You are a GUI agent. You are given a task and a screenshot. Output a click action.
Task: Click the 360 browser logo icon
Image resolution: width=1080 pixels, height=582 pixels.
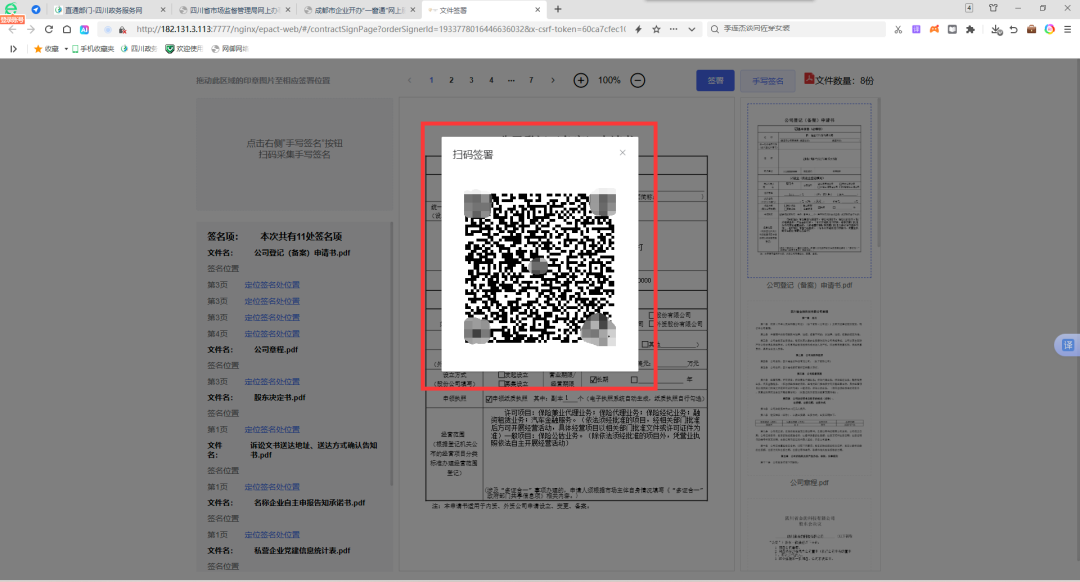coord(12,10)
